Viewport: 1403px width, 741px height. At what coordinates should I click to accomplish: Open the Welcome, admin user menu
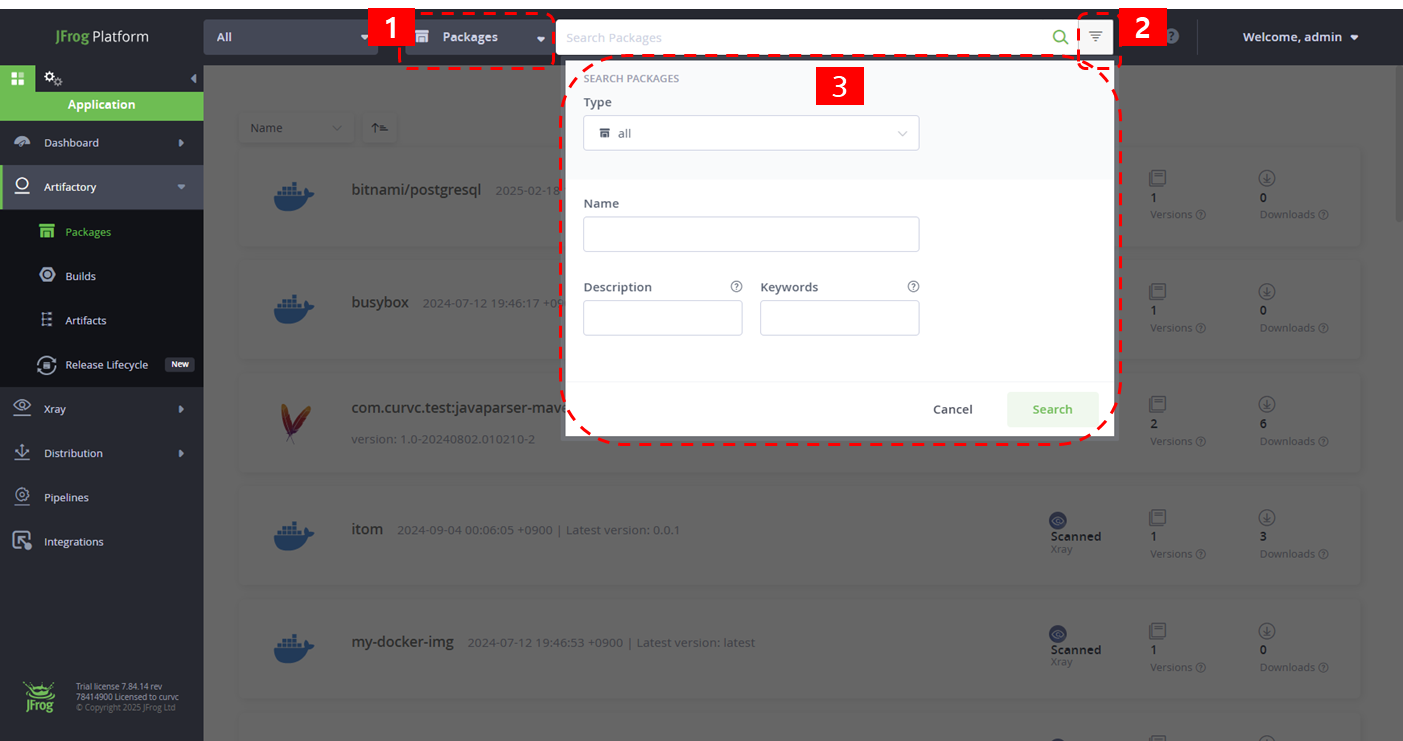click(1300, 37)
